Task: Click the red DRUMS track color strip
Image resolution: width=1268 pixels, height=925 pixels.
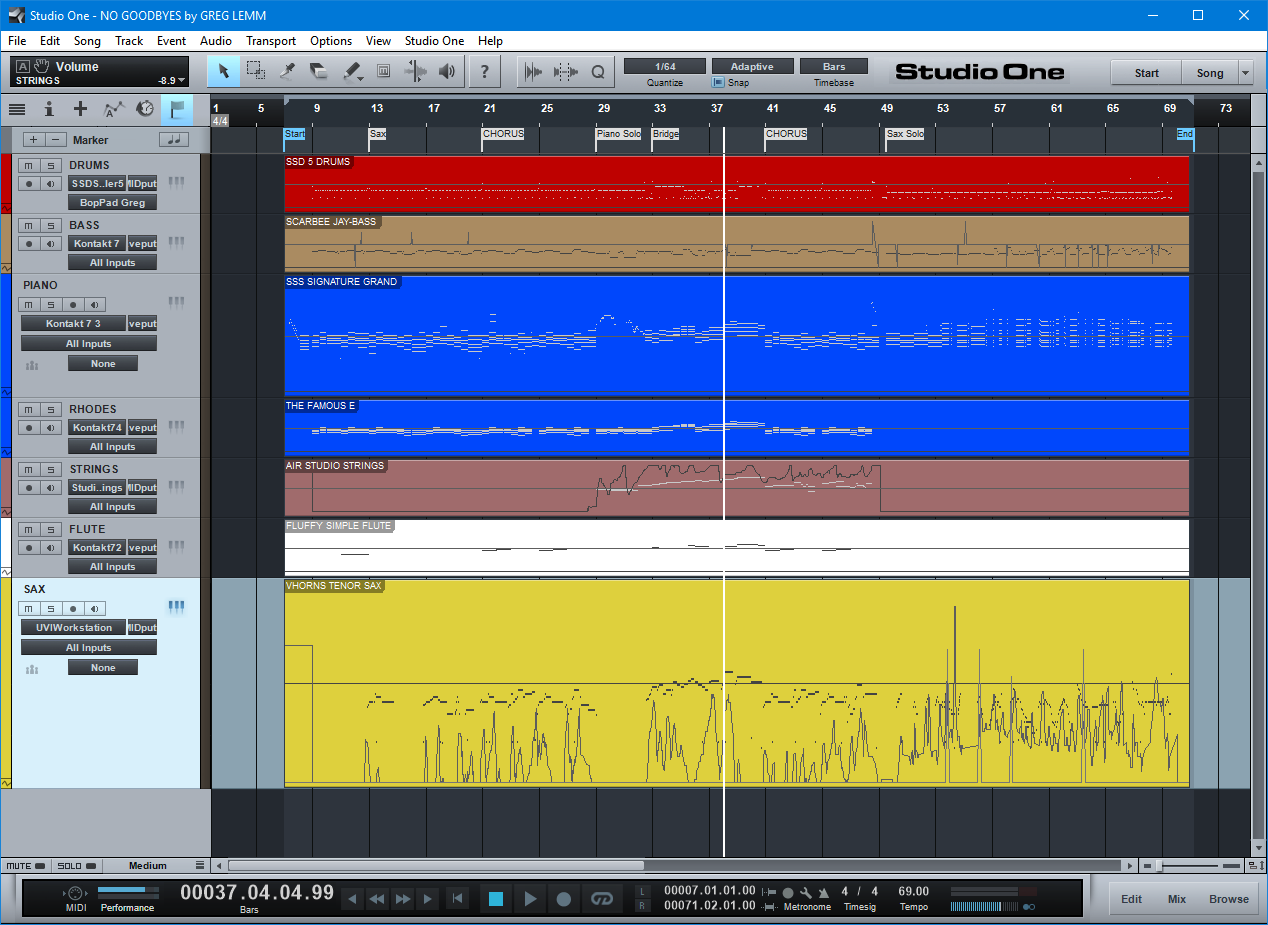Action: click(6, 183)
